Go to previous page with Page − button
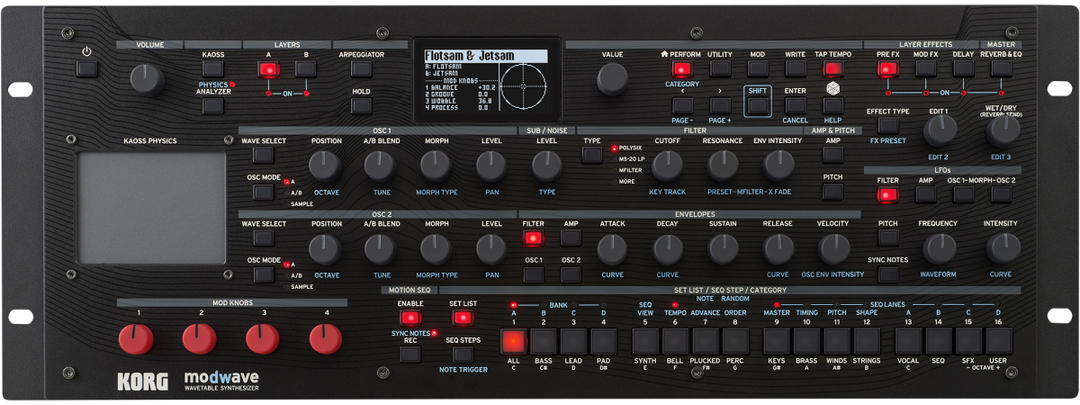The width and height of the screenshot is (1080, 405). [682, 105]
